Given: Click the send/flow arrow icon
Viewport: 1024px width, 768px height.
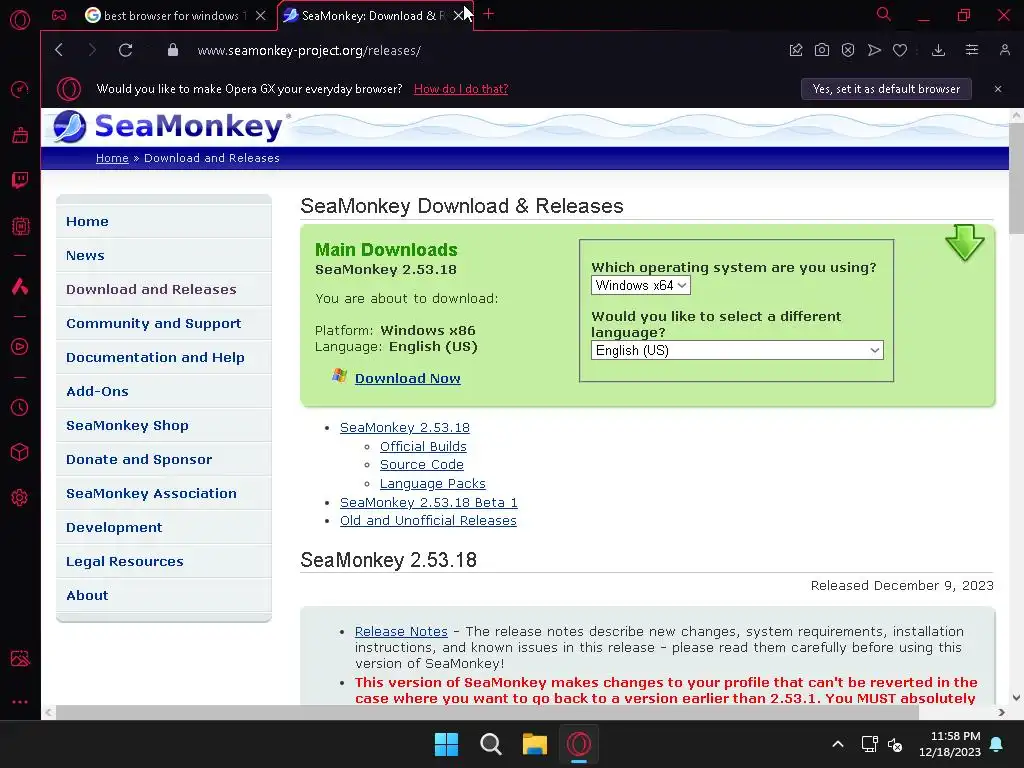Looking at the screenshot, I should [x=874, y=50].
